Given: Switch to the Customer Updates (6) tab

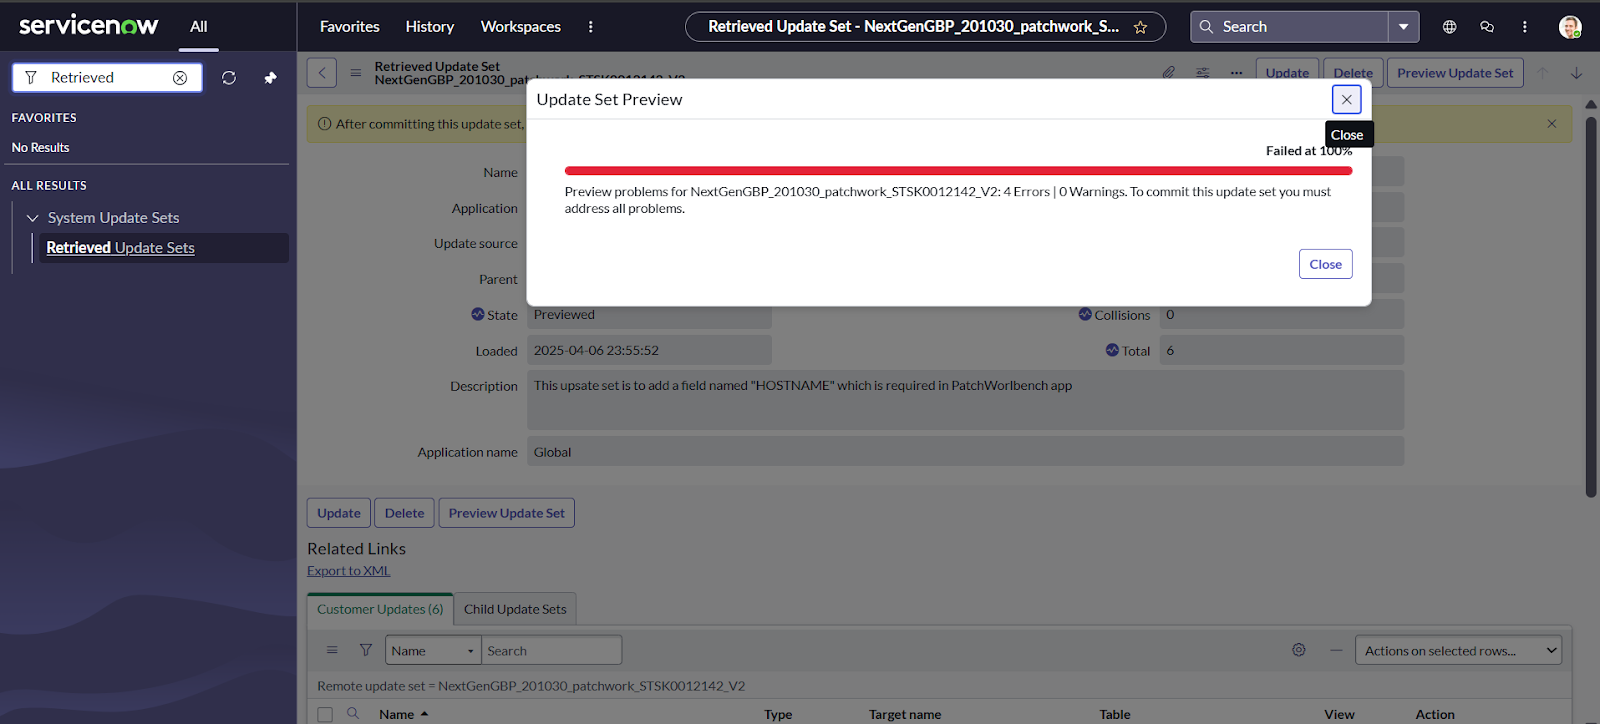Looking at the screenshot, I should coord(380,609).
